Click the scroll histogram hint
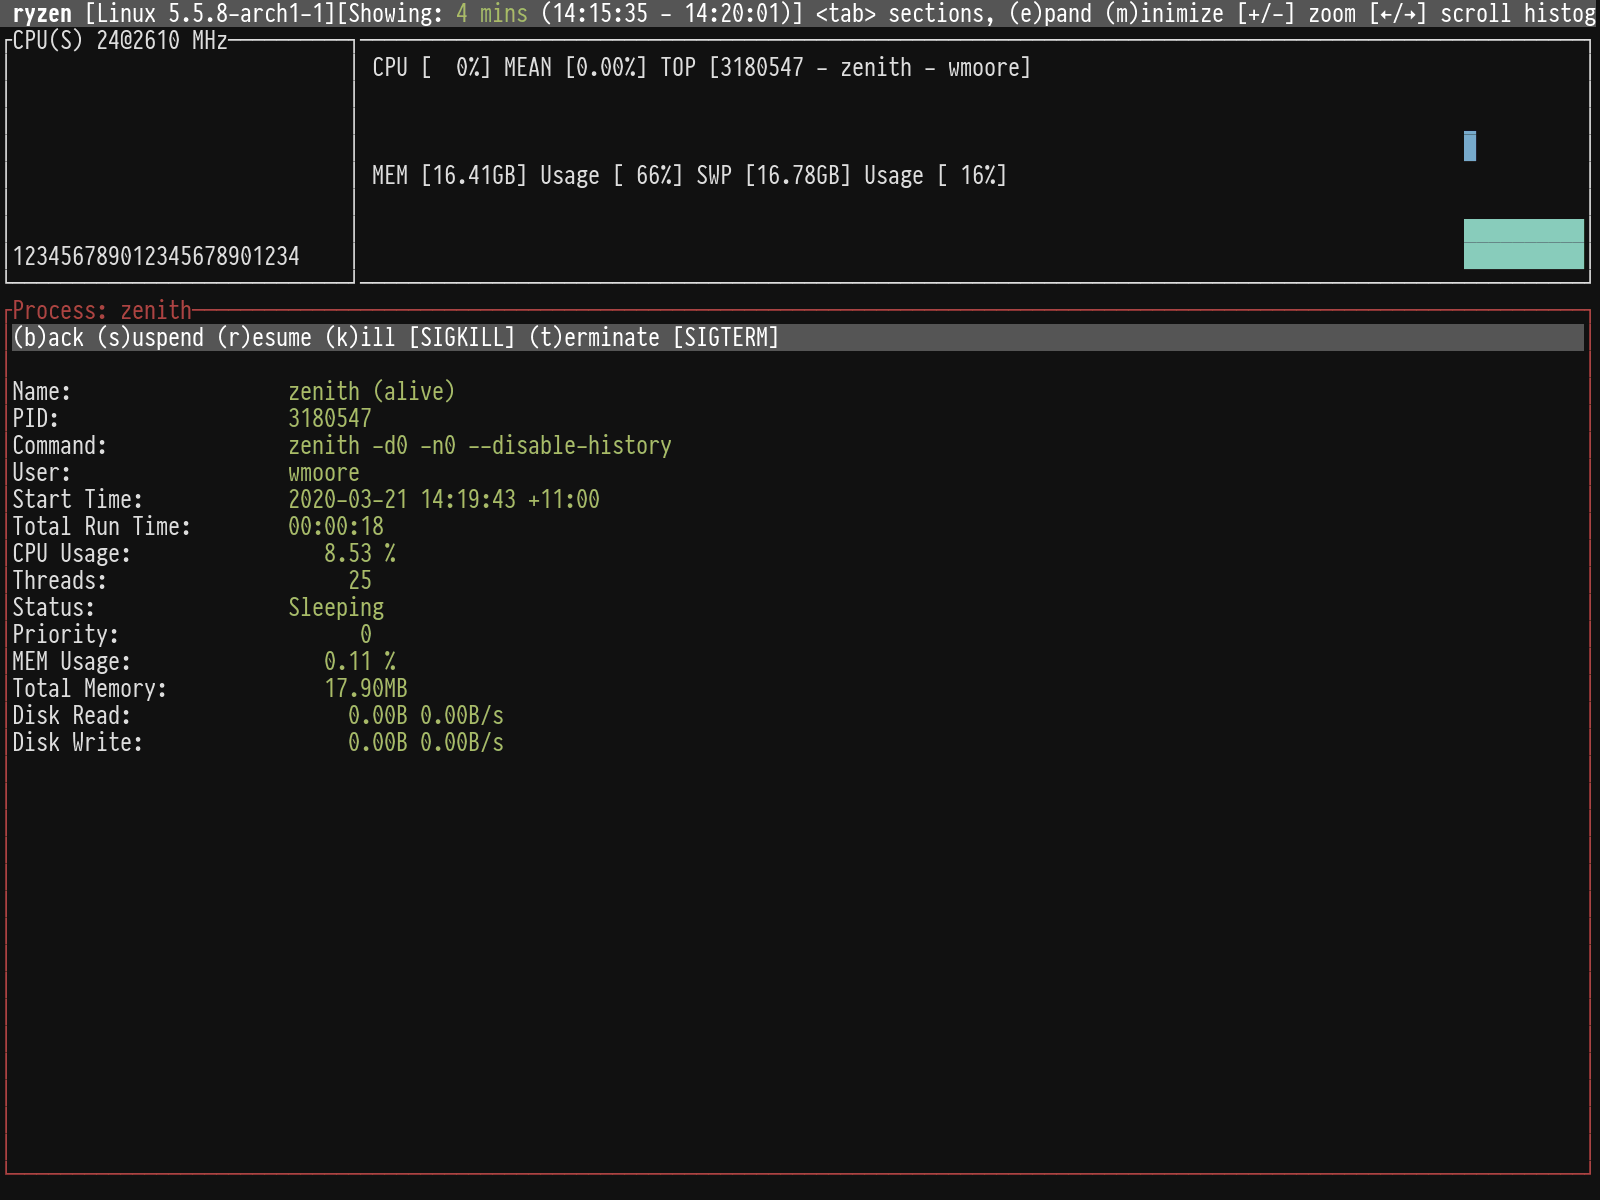 [x=1484, y=14]
